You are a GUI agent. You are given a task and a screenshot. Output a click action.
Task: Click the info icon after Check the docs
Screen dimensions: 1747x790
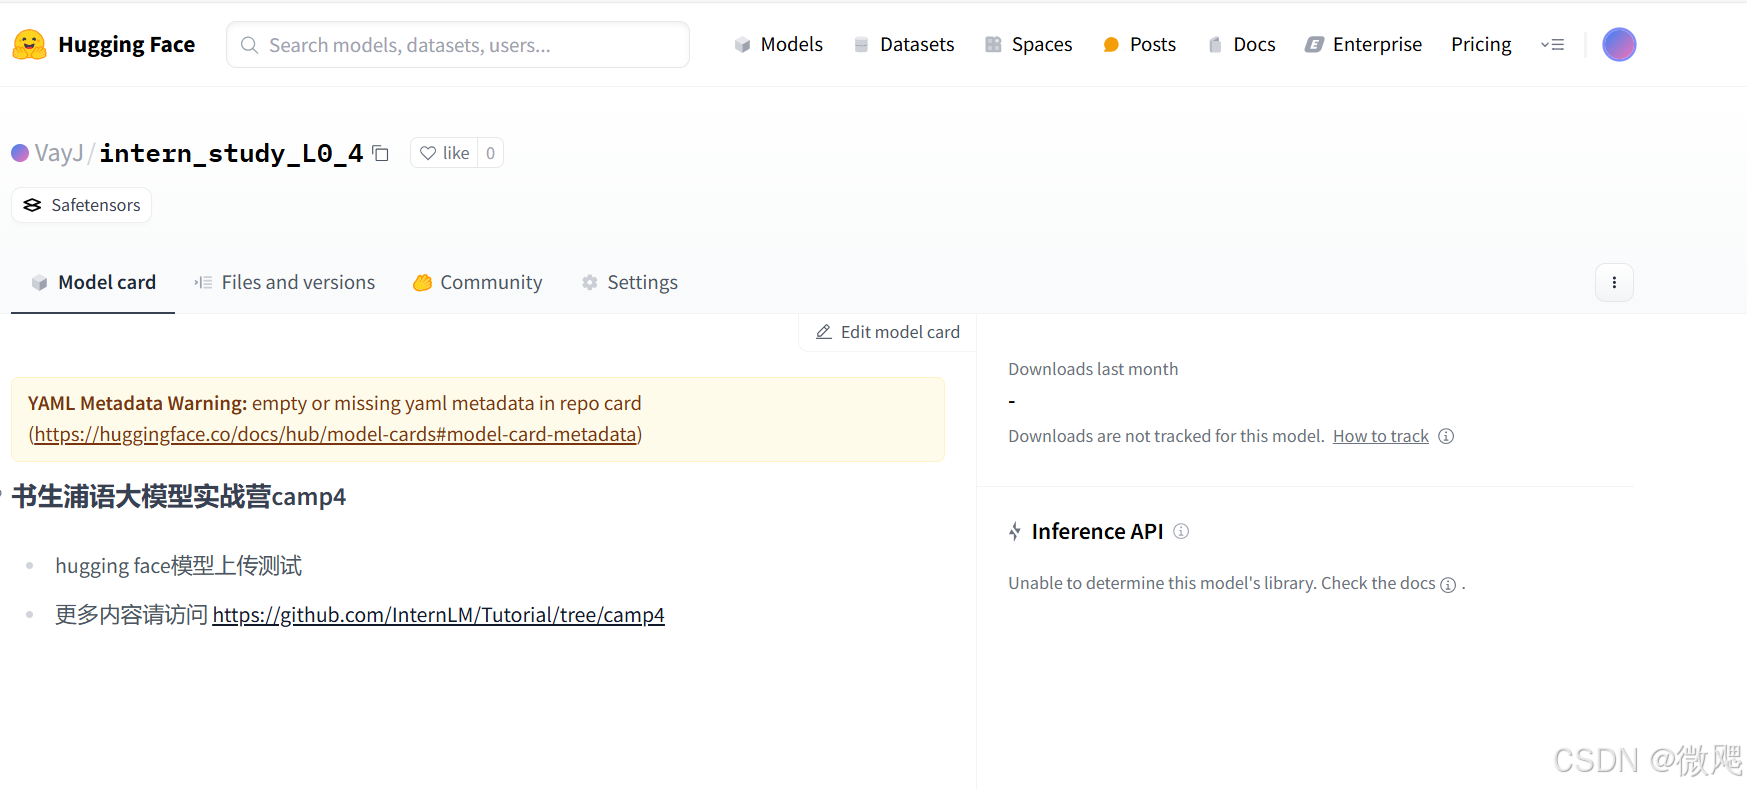[x=1448, y=585]
